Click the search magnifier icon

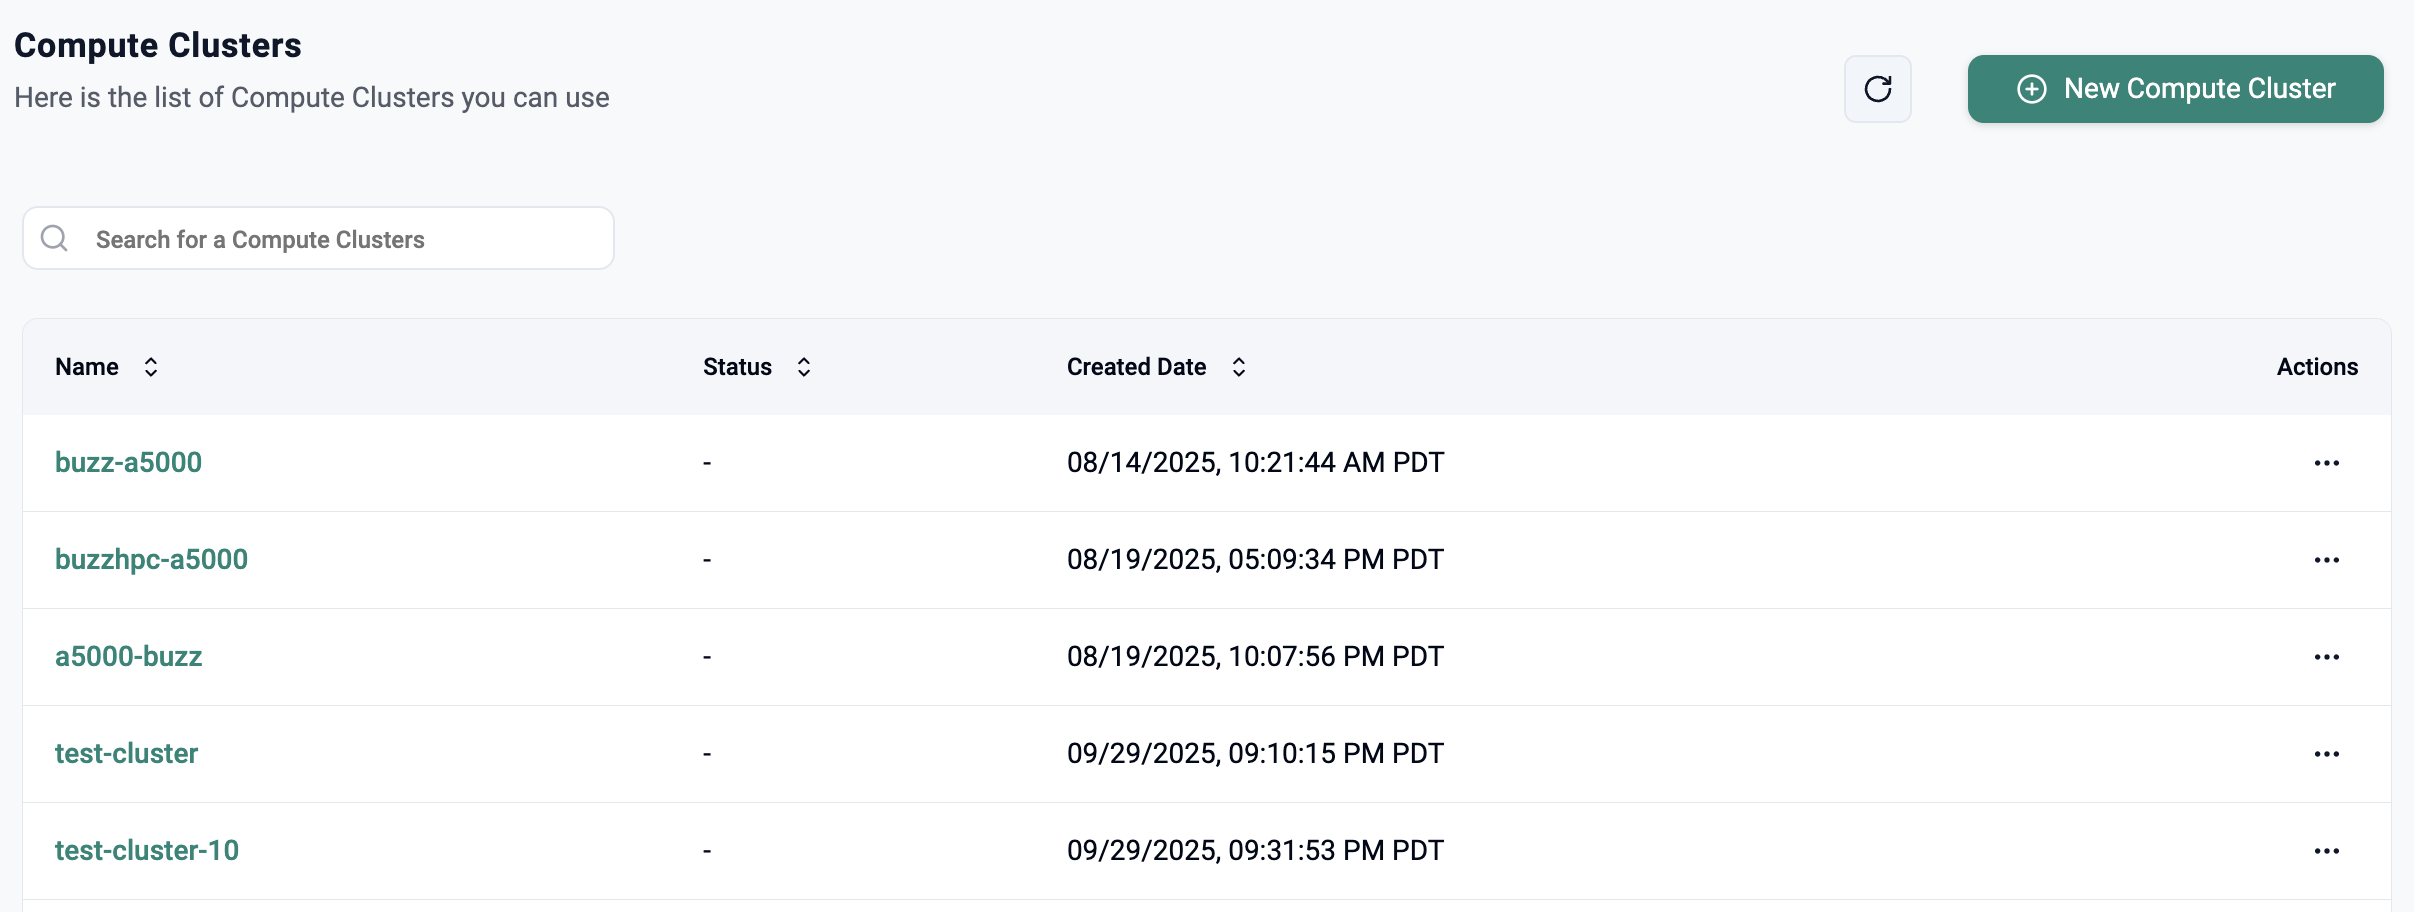(54, 238)
